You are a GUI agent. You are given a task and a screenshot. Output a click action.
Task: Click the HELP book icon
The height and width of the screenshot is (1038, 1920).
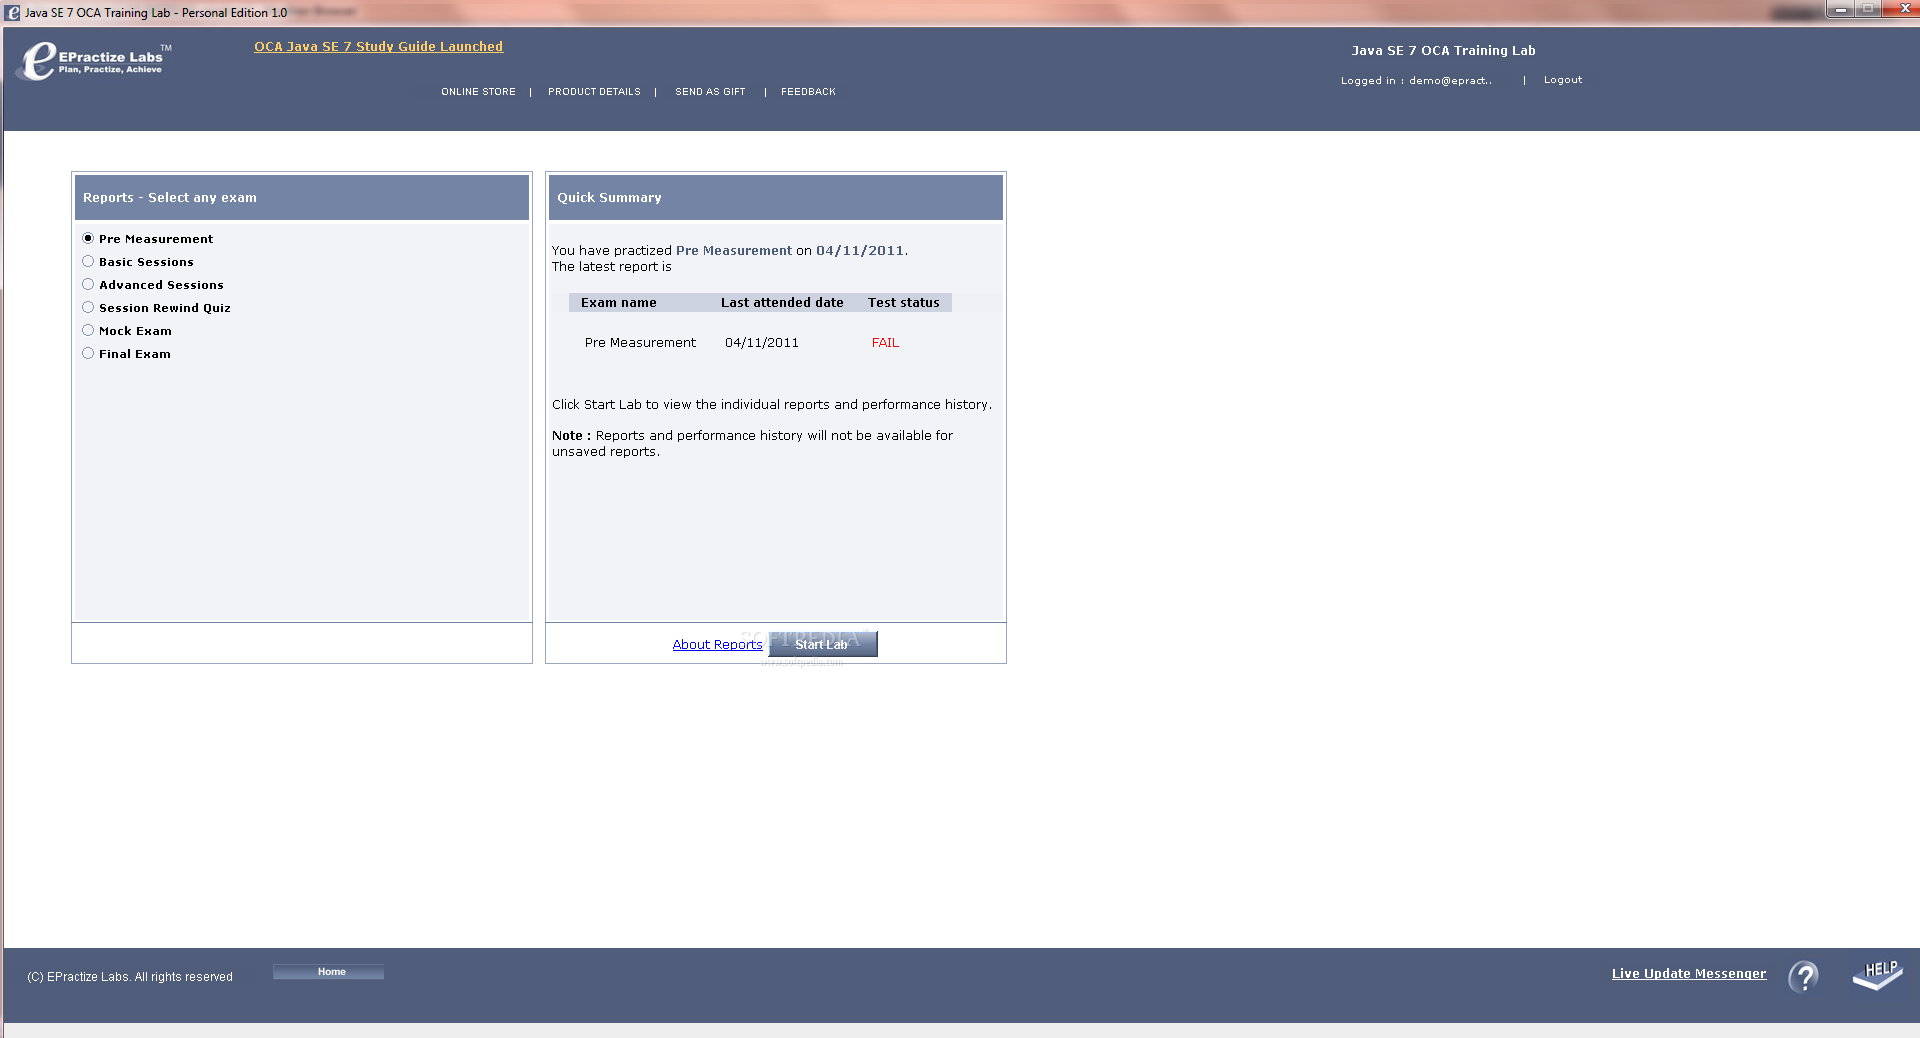coord(1877,975)
